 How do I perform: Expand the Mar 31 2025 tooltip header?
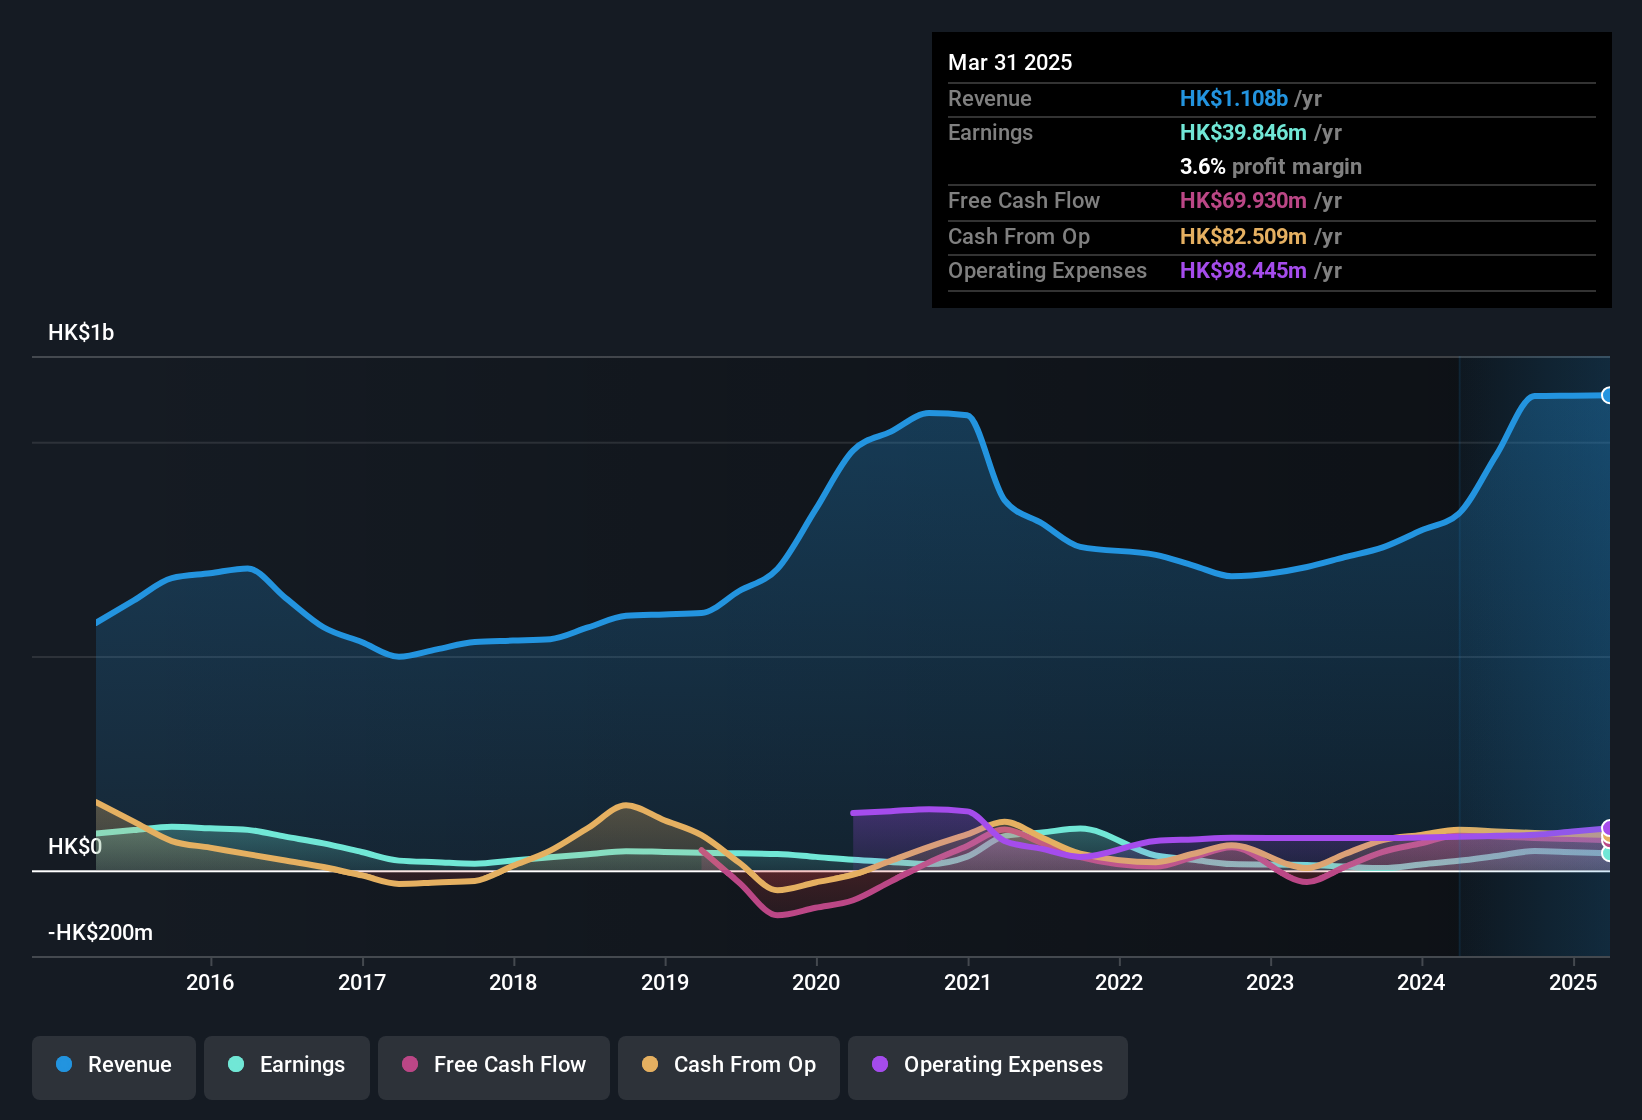pos(1009,62)
